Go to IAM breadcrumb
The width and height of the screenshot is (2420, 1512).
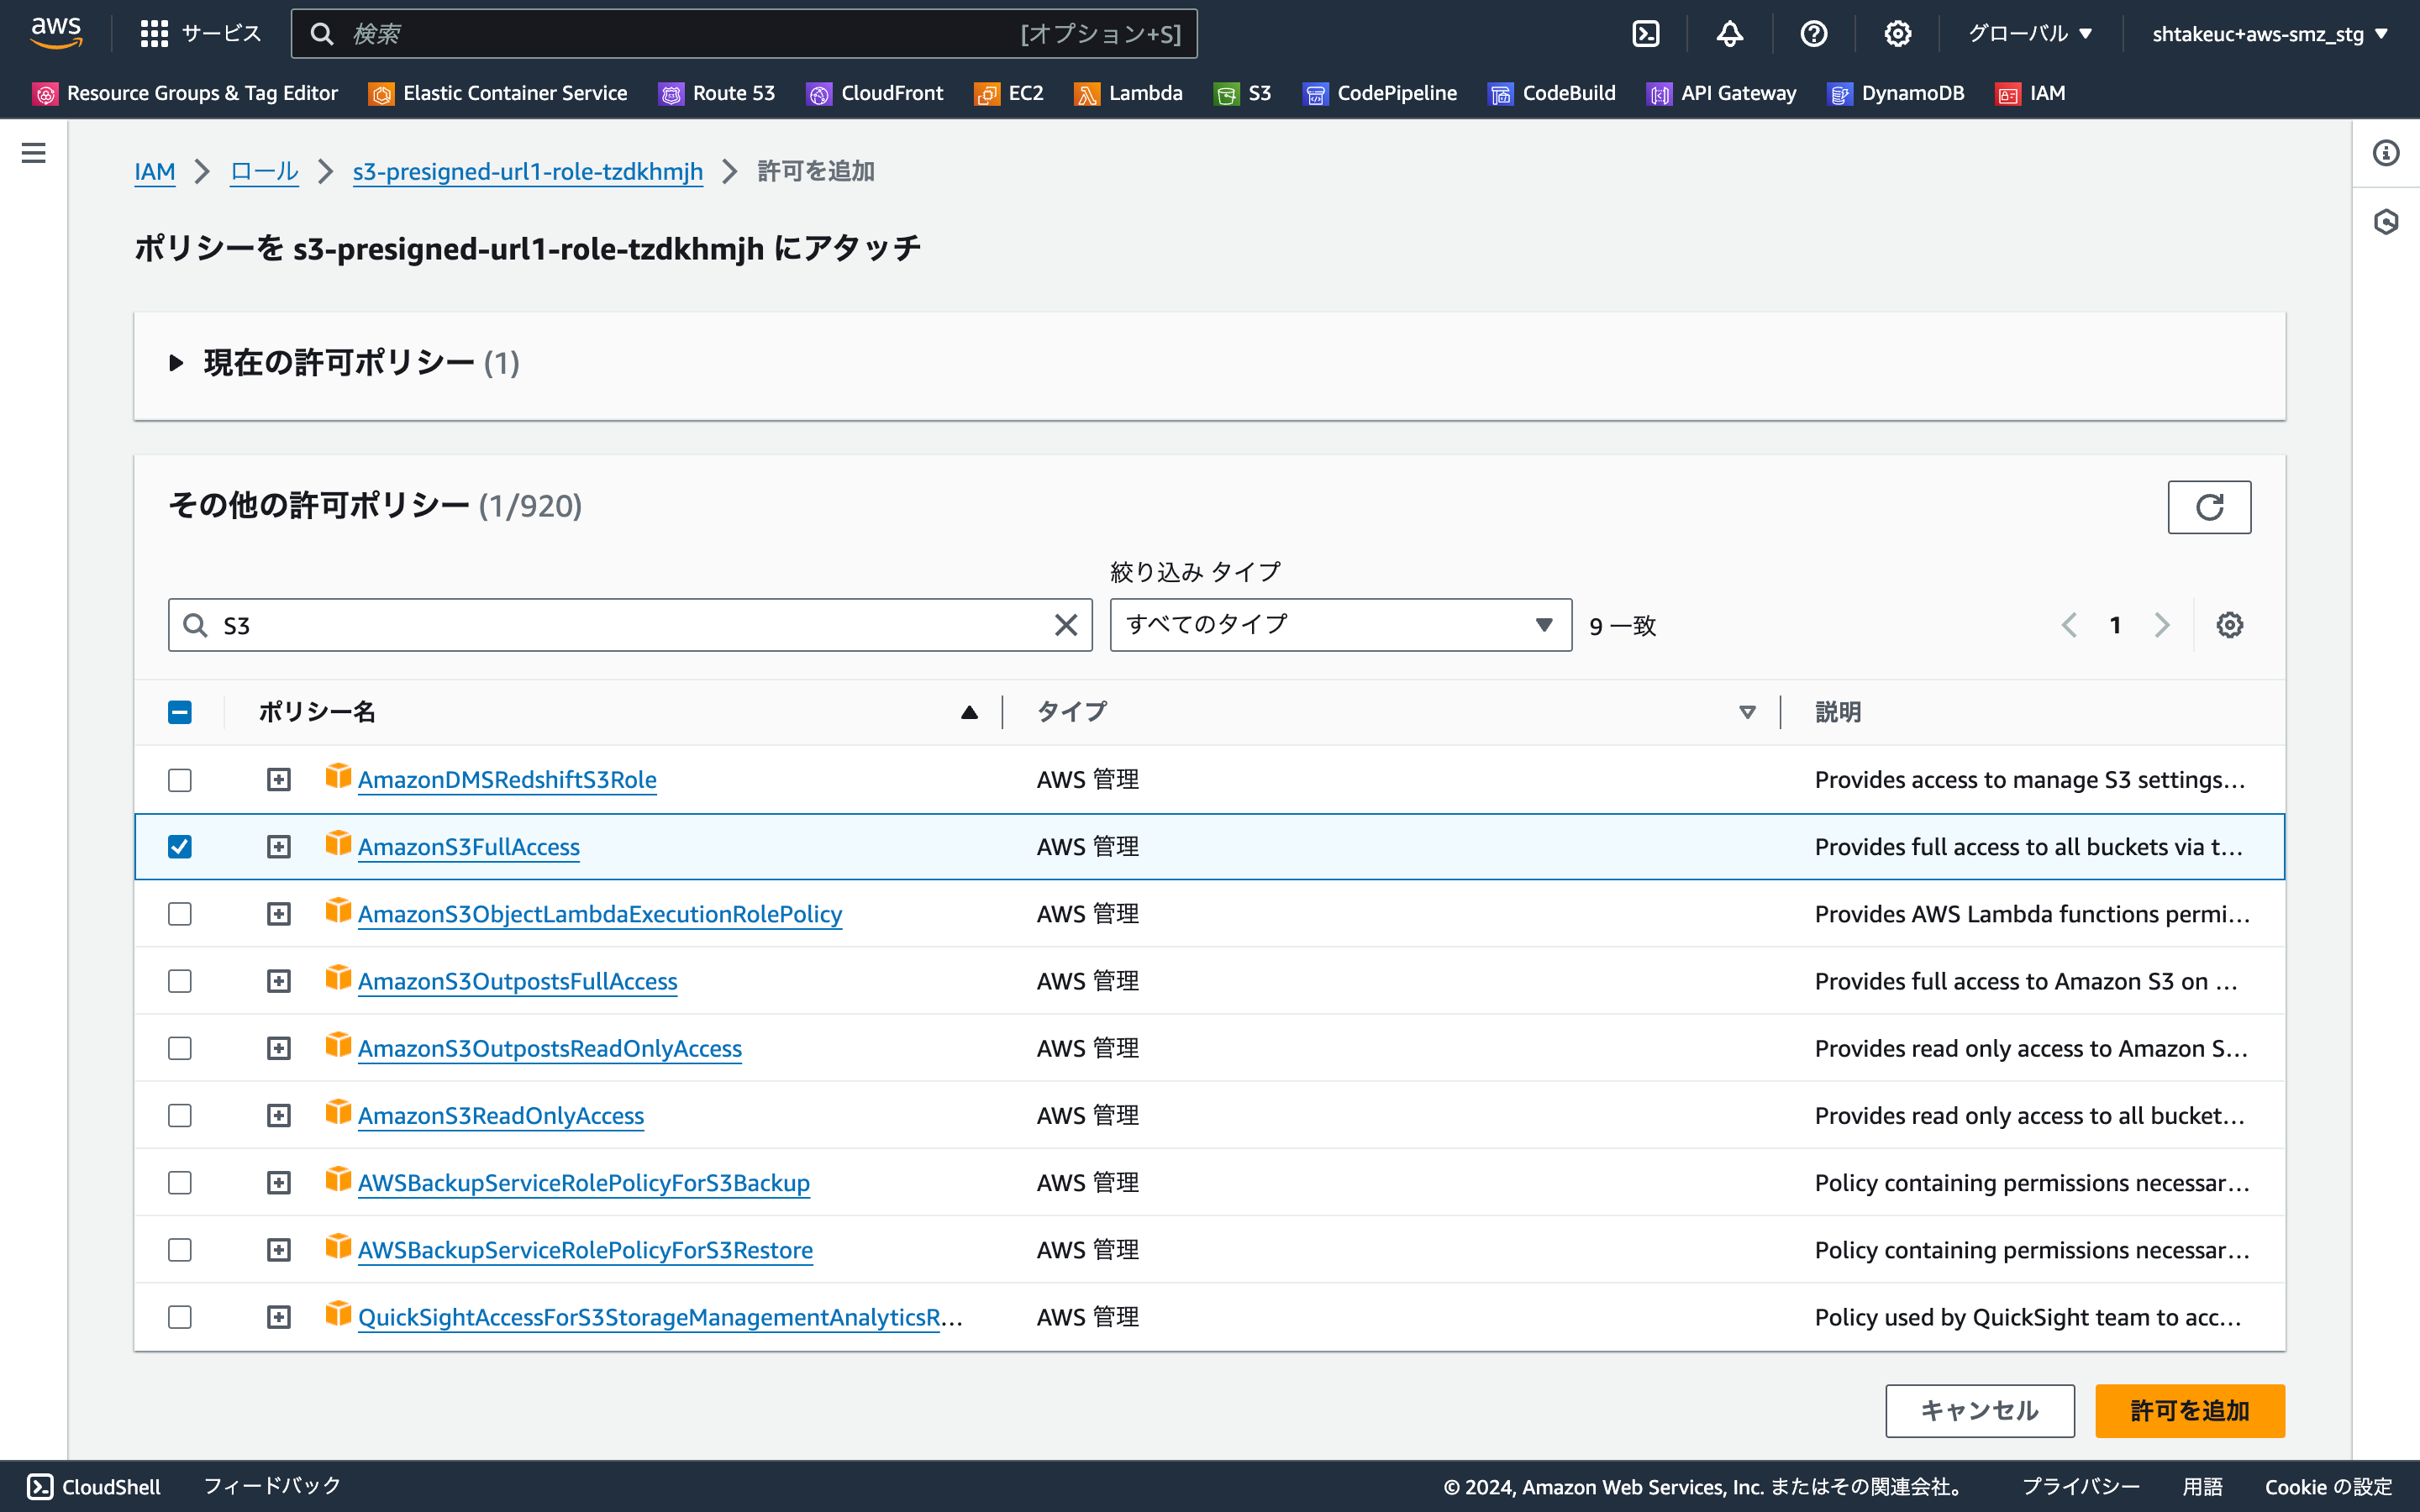155,171
